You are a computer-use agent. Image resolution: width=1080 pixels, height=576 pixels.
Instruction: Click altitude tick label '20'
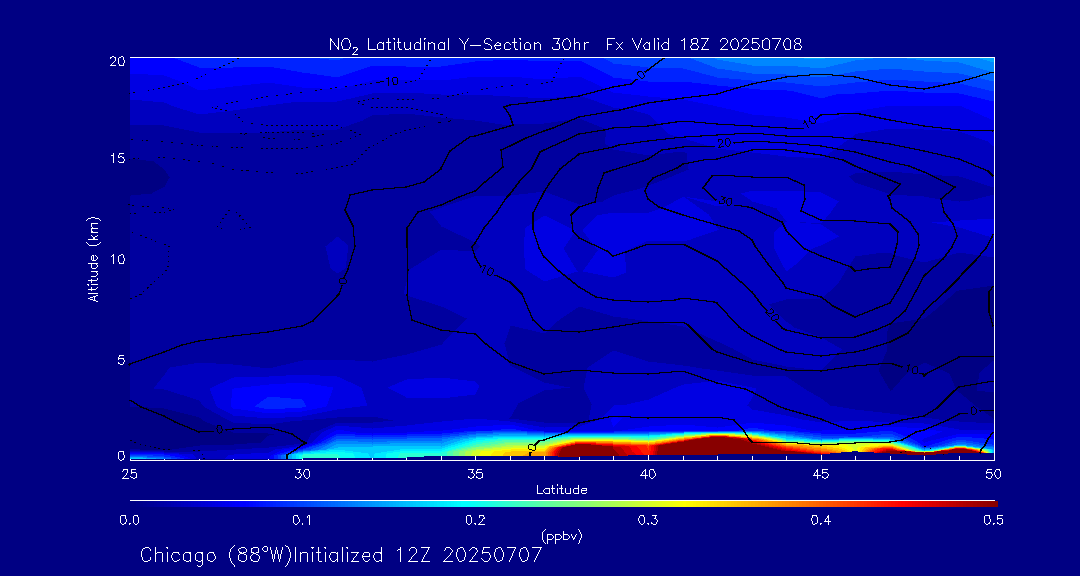tap(118, 61)
